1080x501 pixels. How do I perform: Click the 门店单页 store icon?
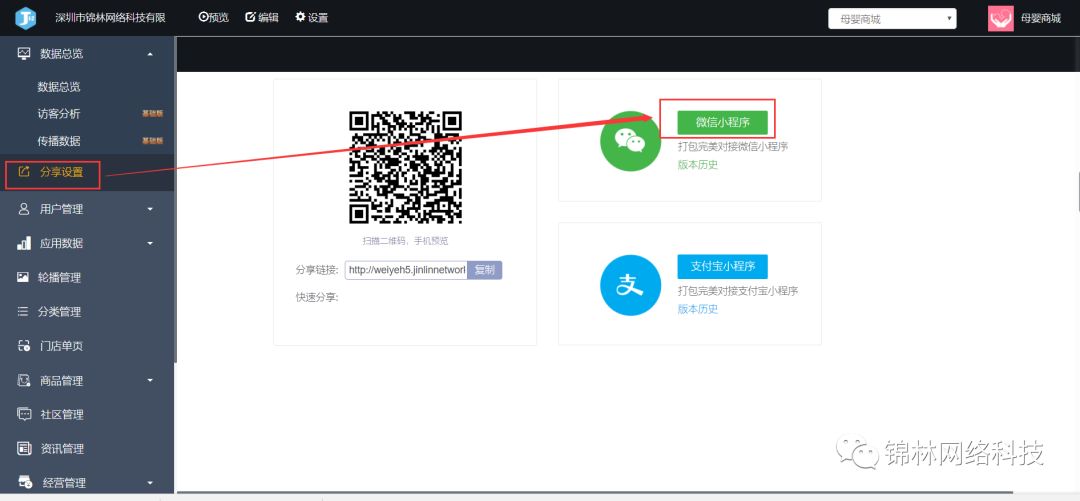click(24, 346)
